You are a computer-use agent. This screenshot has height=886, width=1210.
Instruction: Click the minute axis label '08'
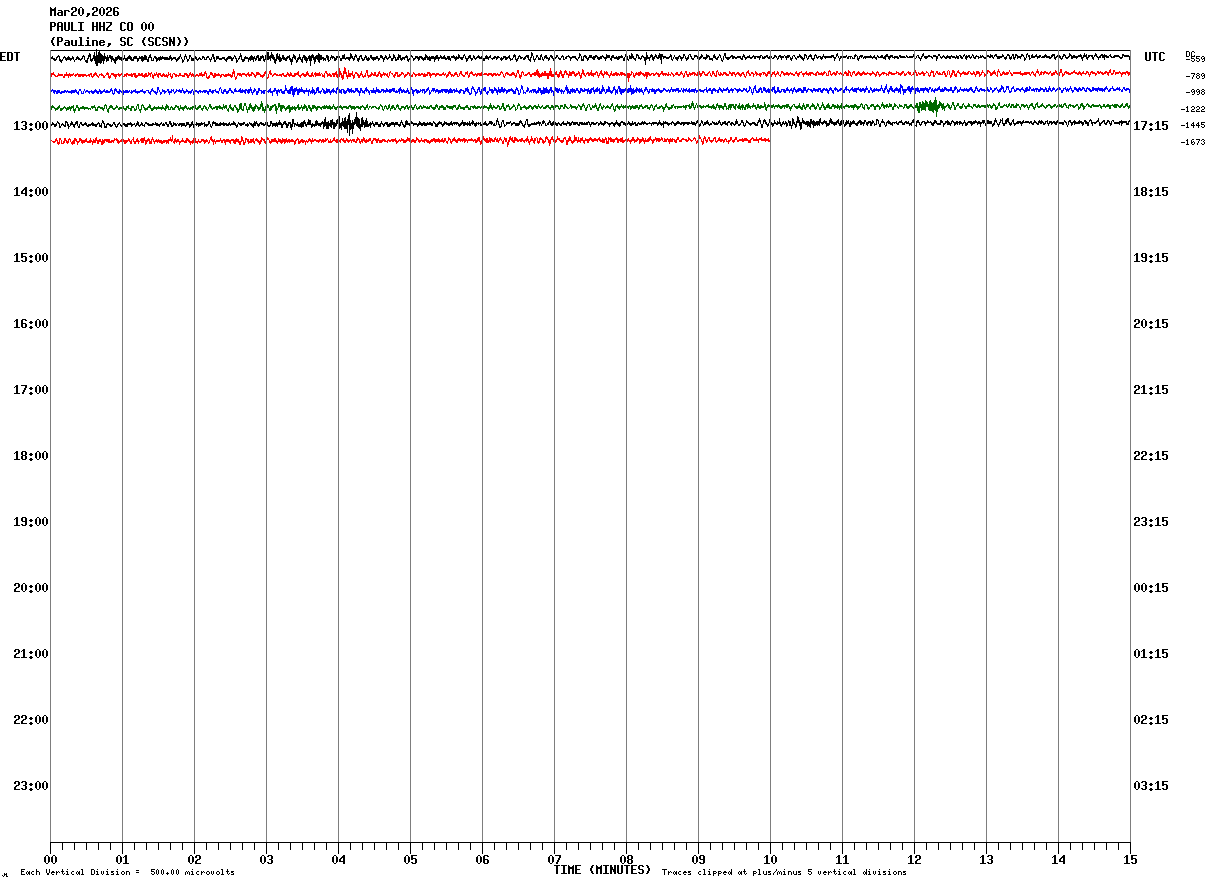coord(626,860)
